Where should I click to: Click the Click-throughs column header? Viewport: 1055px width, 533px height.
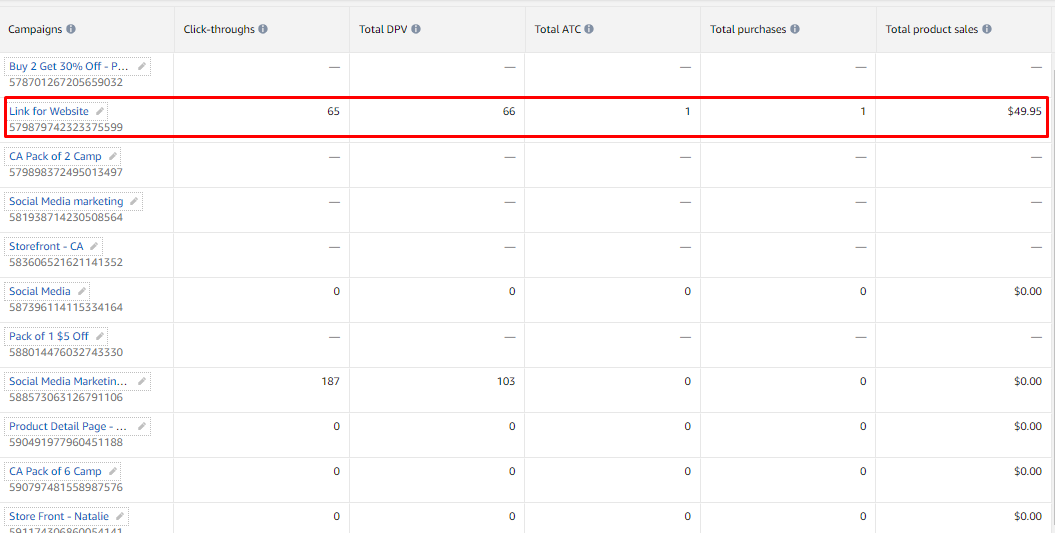coord(219,30)
